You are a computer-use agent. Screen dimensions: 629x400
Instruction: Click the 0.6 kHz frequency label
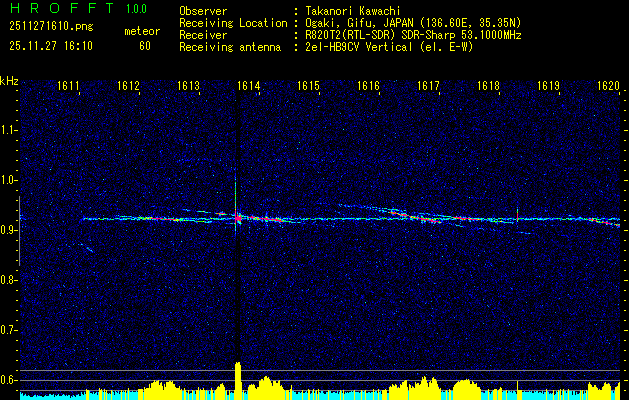8,380
